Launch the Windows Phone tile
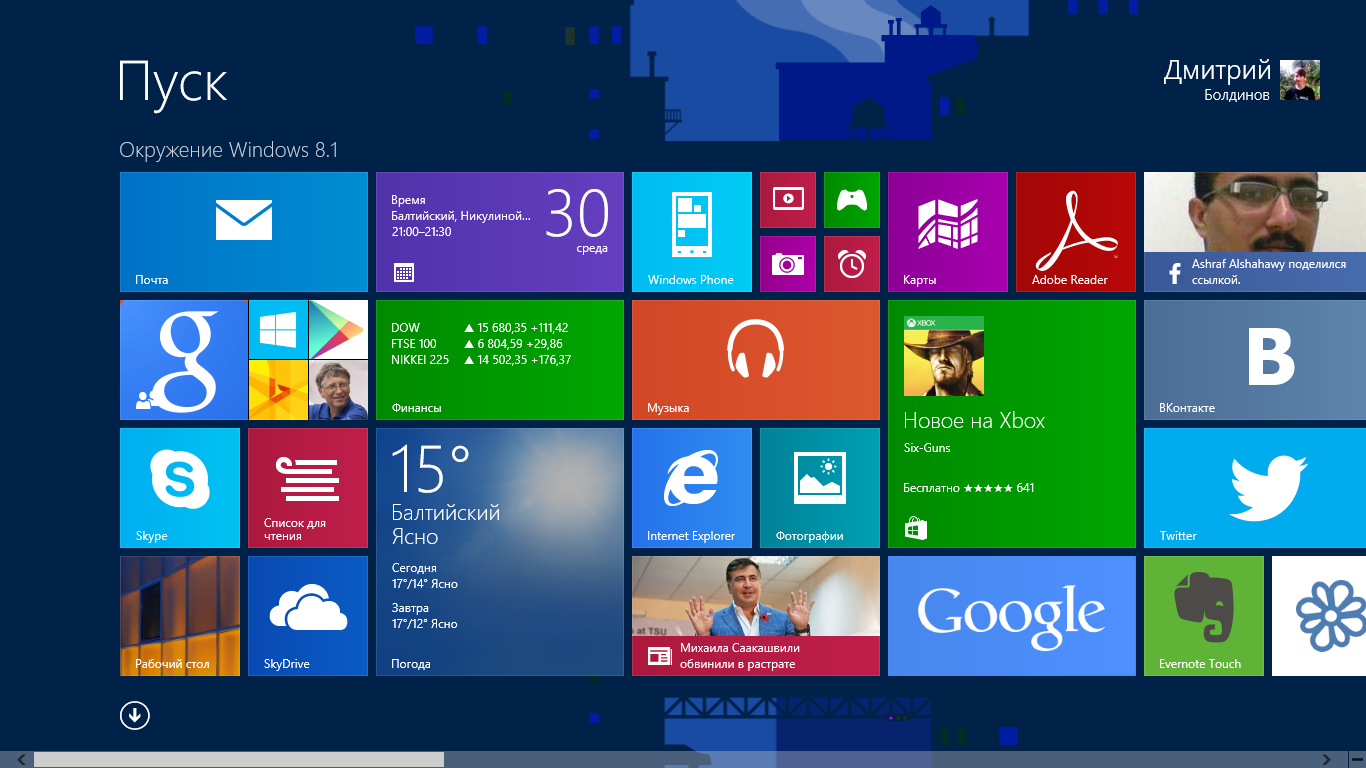1366x768 pixels. tap(692, 232)
